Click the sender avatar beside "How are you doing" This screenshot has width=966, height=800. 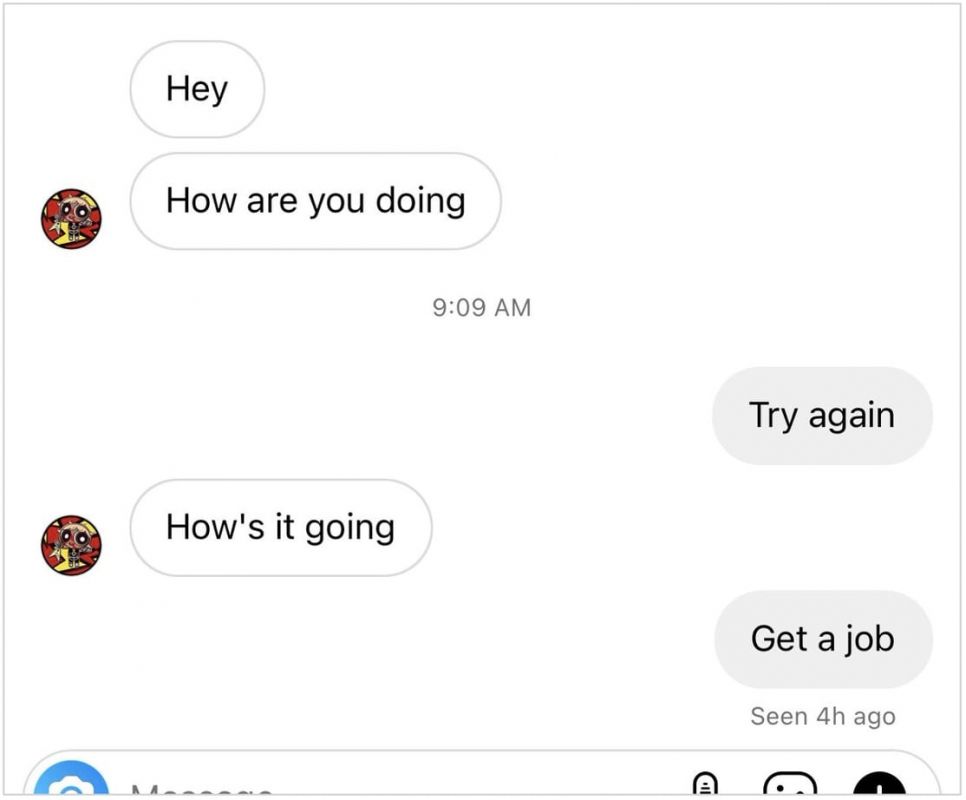tap(71, 219)
